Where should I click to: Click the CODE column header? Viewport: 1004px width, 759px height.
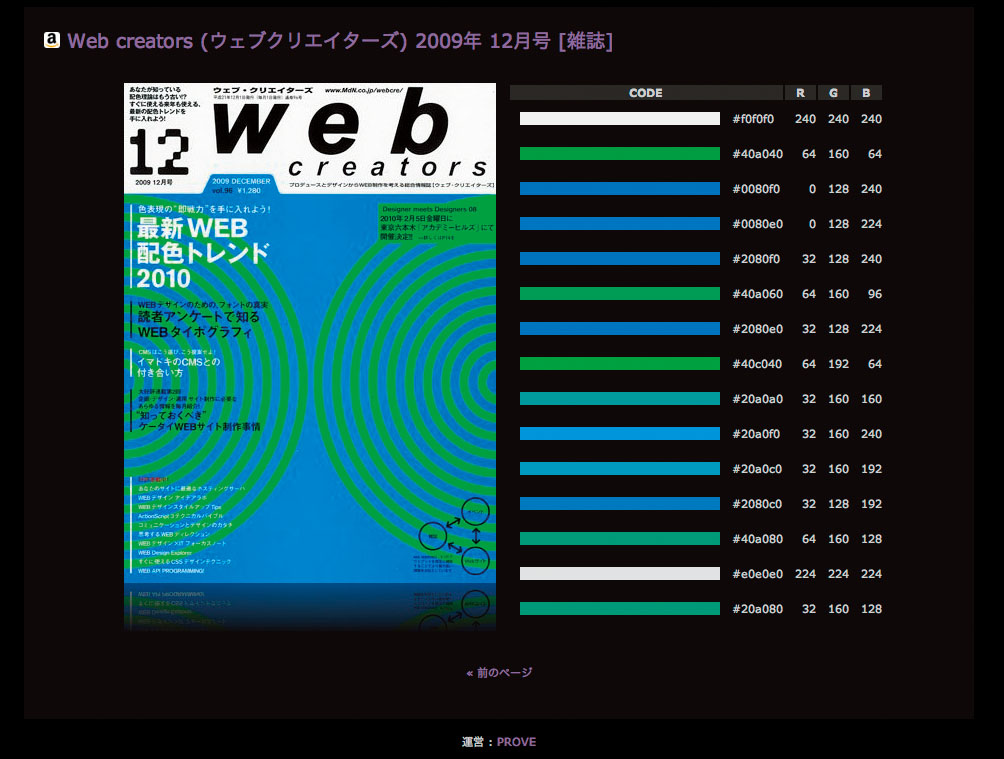(x=645, y=92)
